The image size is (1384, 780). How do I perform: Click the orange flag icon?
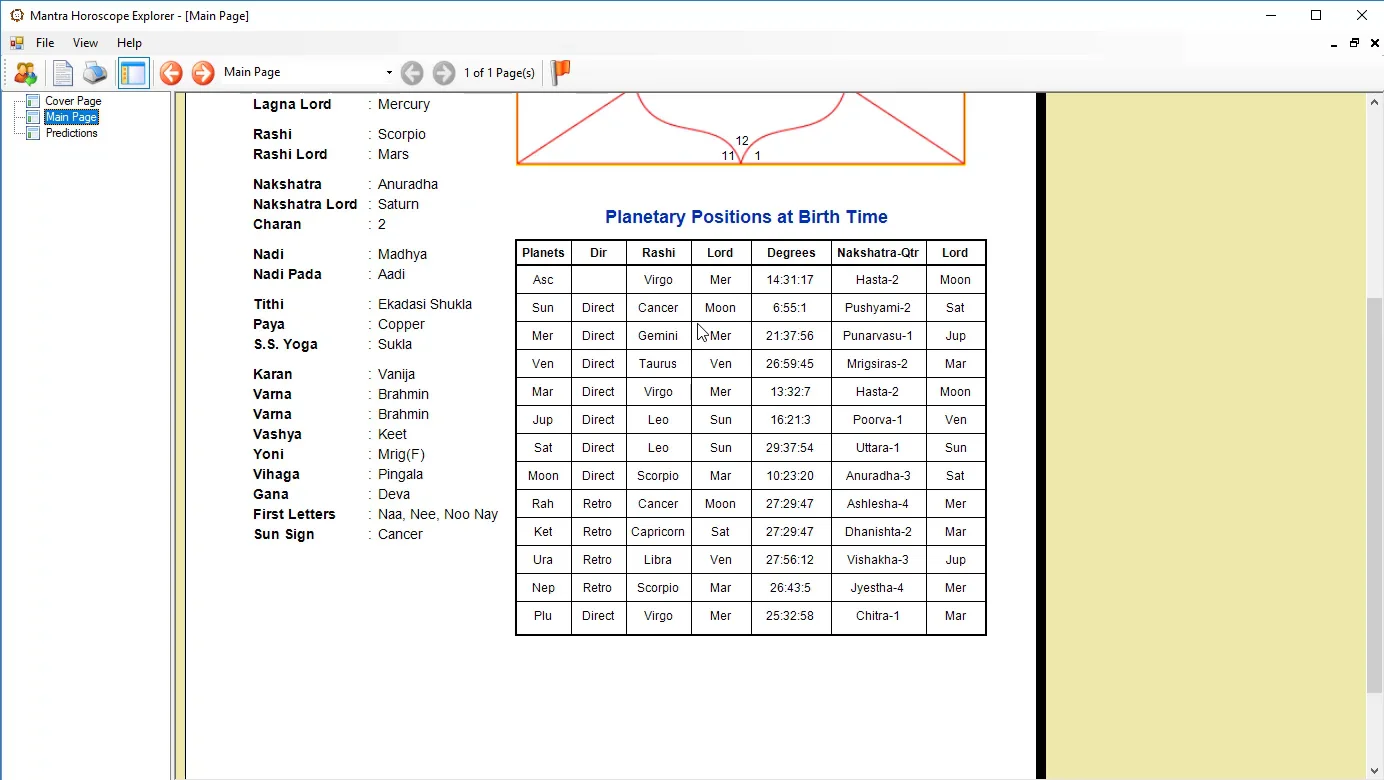tap(561, 72)
